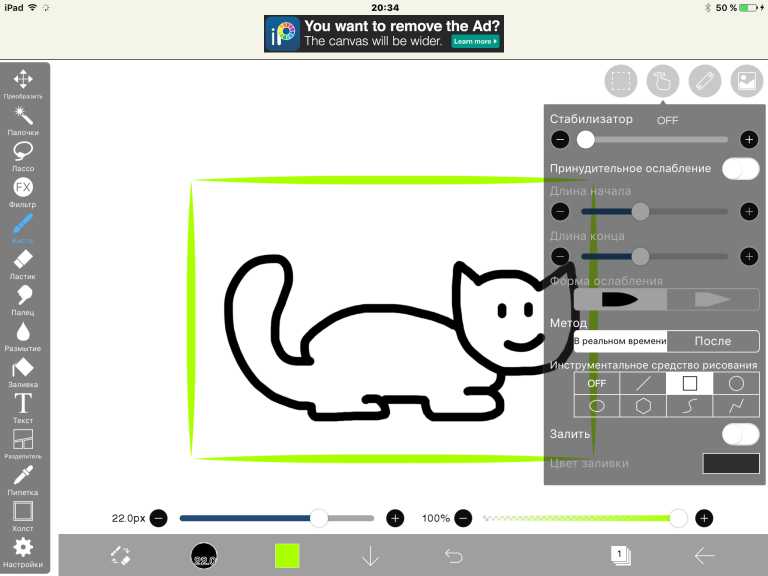768x576 pixels.
Task: Increase opacity with plus button
Action: pyautogui.click(x=704, y=518)
